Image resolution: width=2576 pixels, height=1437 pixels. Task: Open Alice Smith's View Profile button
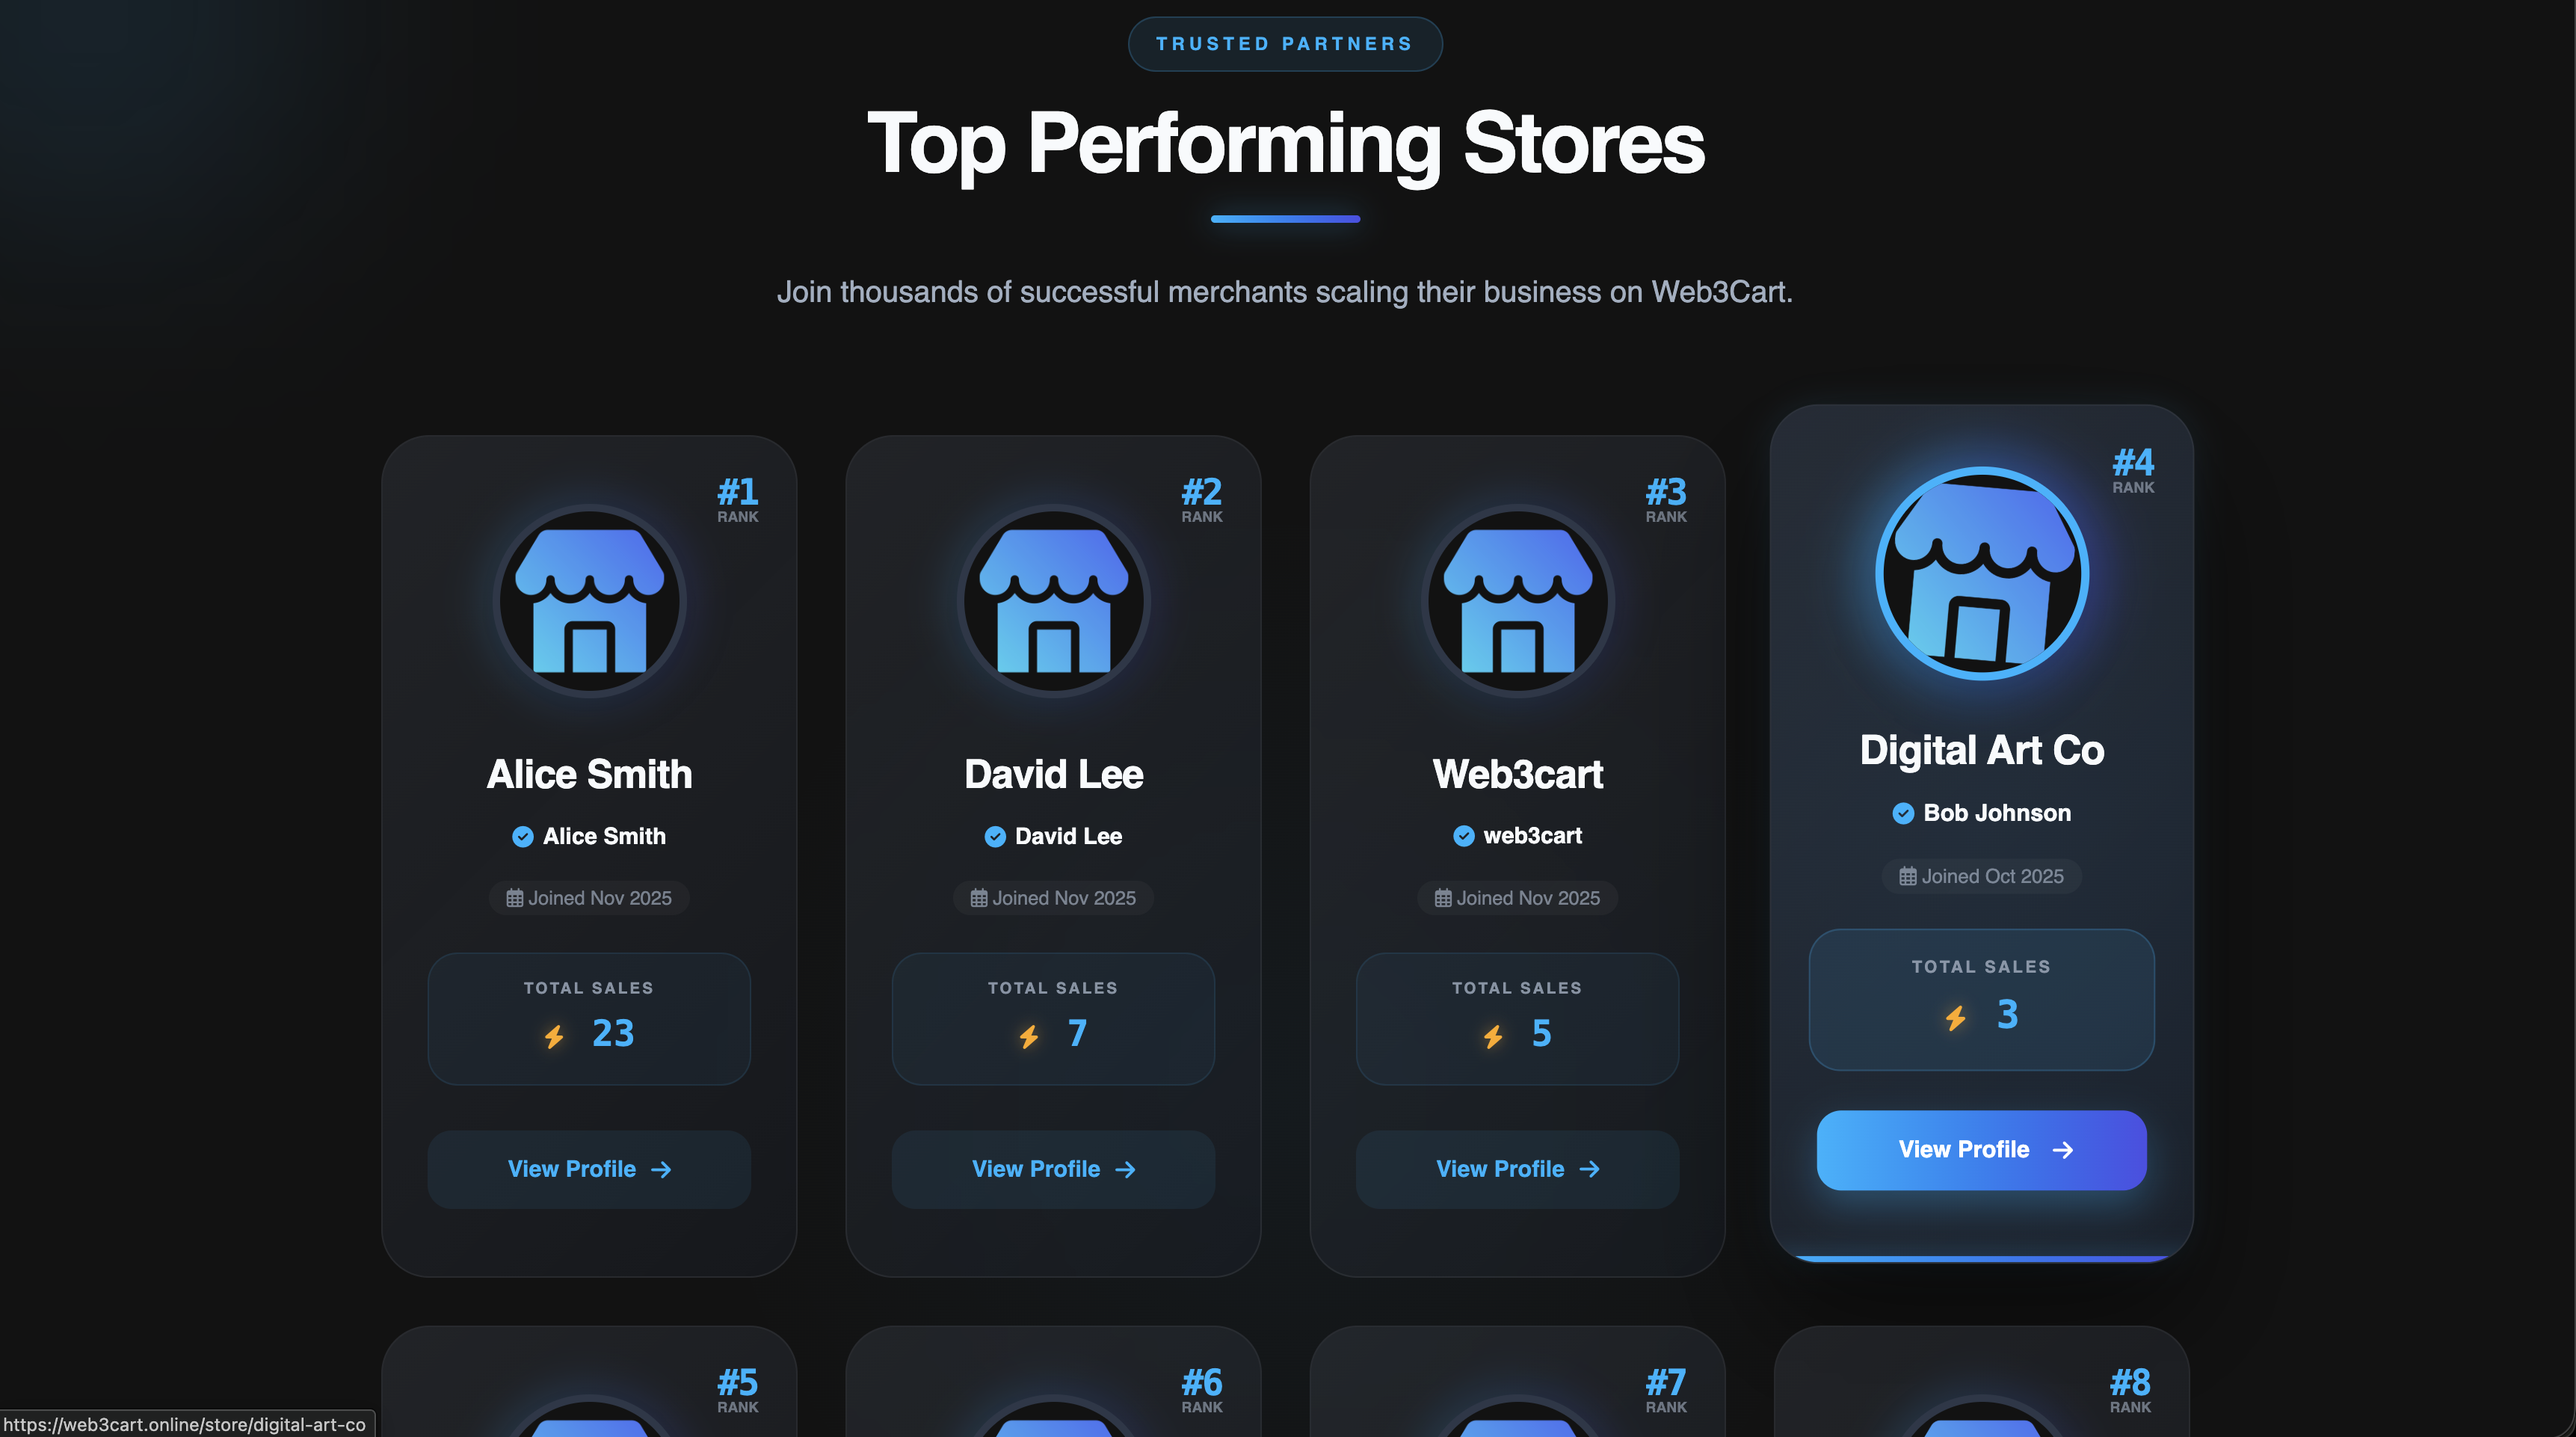point(589,1169)
